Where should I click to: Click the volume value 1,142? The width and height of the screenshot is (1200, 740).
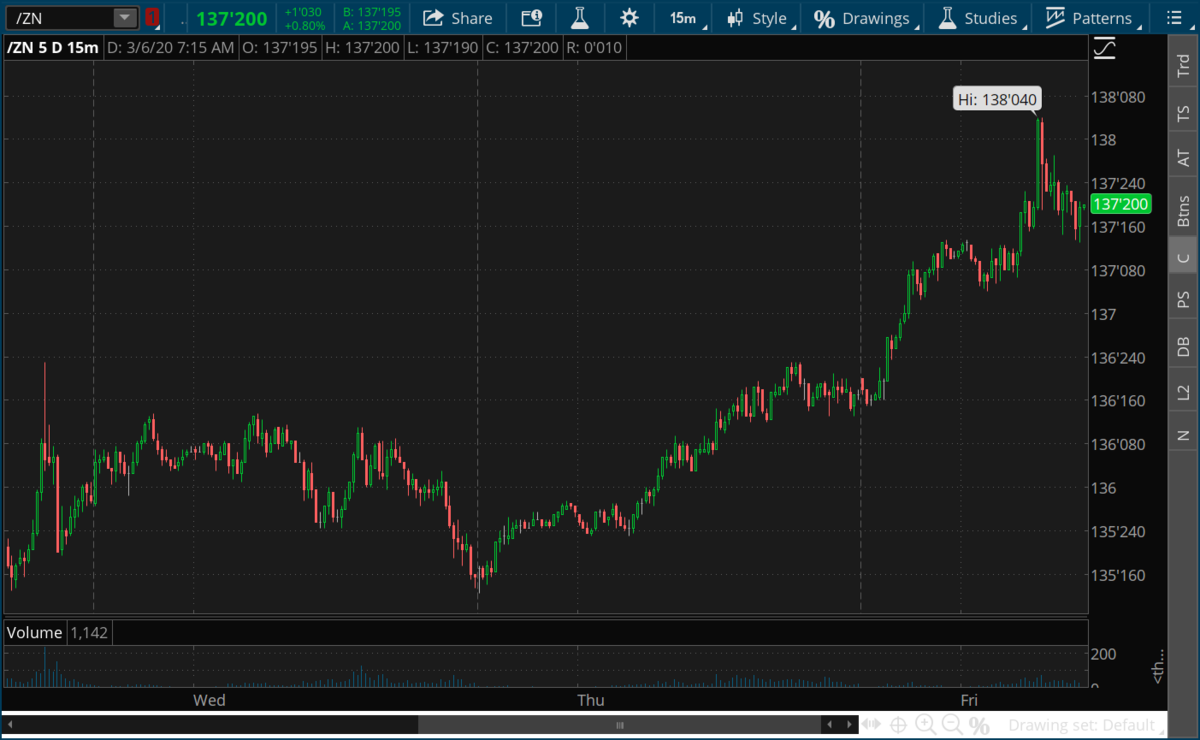[88, 632]
